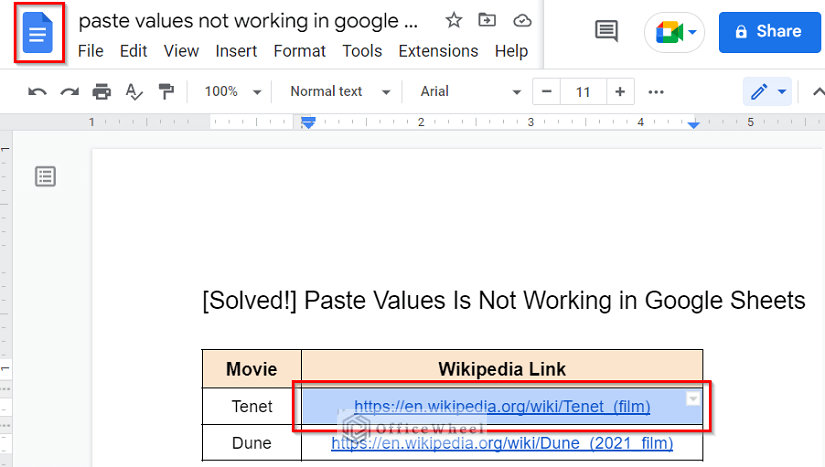This screenshot has height=467, width=825.
Task: Click the Google Docs home icon
Action: click(38, 34)
